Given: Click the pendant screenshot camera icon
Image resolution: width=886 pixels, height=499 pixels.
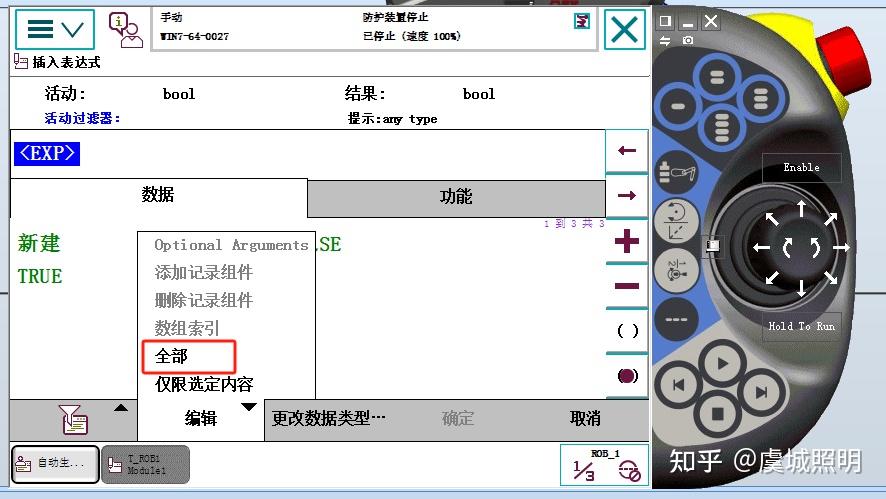Looking at the screenshot, I should [688, 40].
